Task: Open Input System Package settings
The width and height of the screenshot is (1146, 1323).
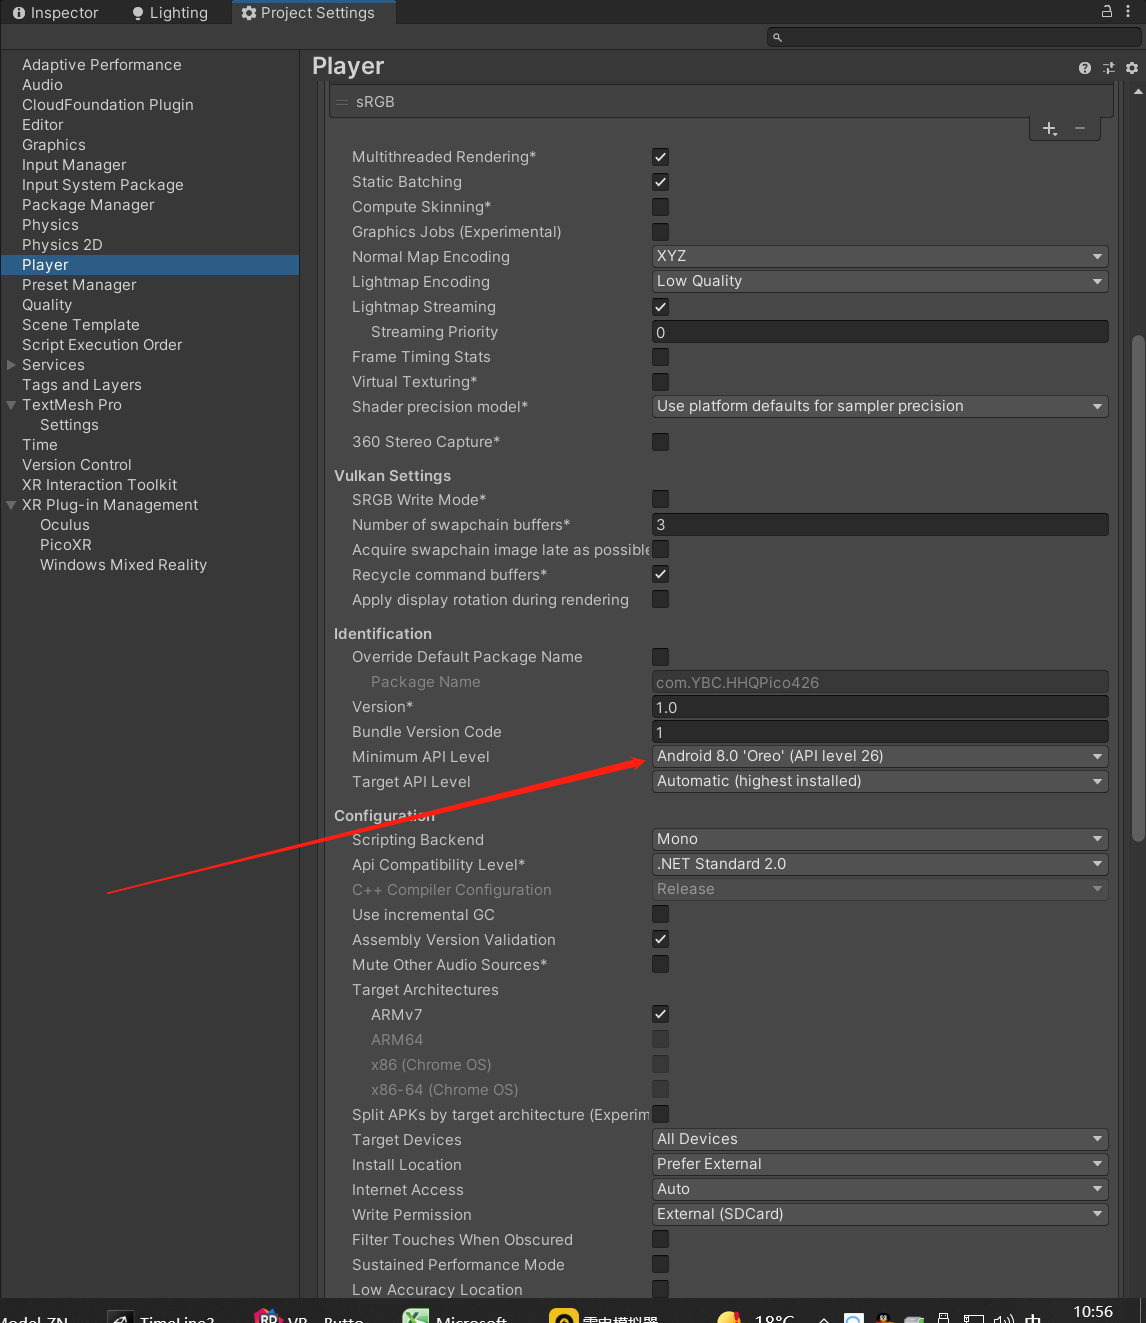Action: coord(103,185)
